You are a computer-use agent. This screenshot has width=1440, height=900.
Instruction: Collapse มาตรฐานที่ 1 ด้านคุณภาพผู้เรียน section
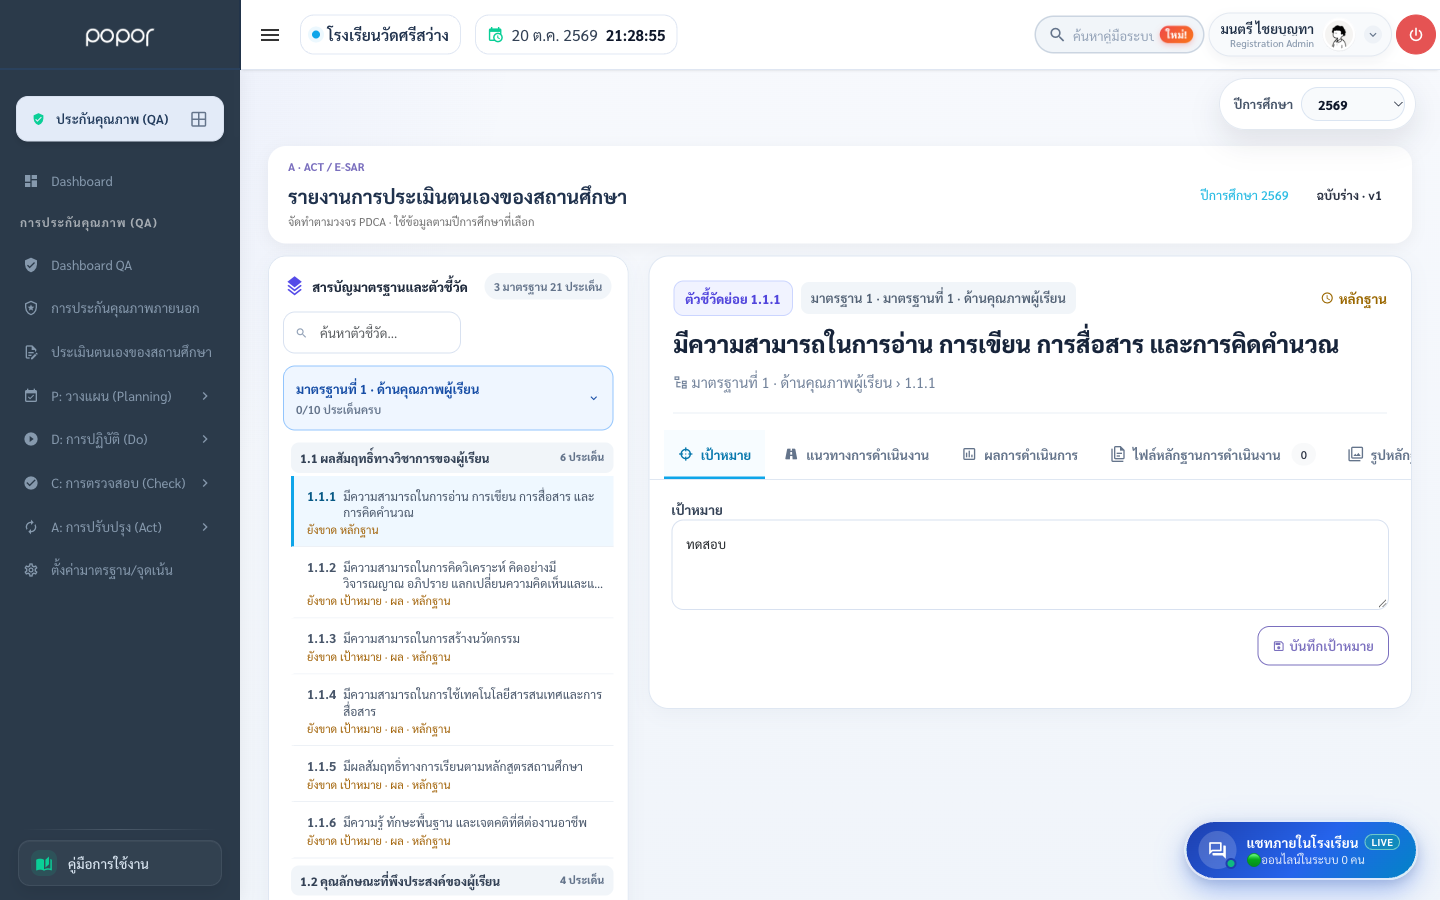point(448,398)
